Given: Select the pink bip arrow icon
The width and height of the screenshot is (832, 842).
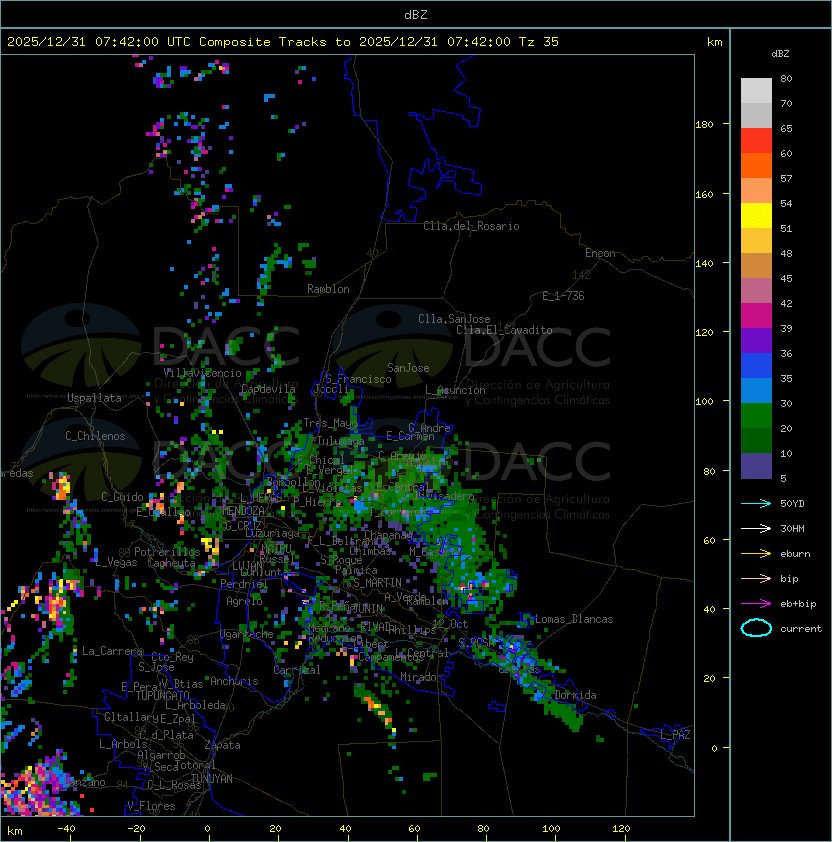Looking at the screenshot, I should 756,578.
